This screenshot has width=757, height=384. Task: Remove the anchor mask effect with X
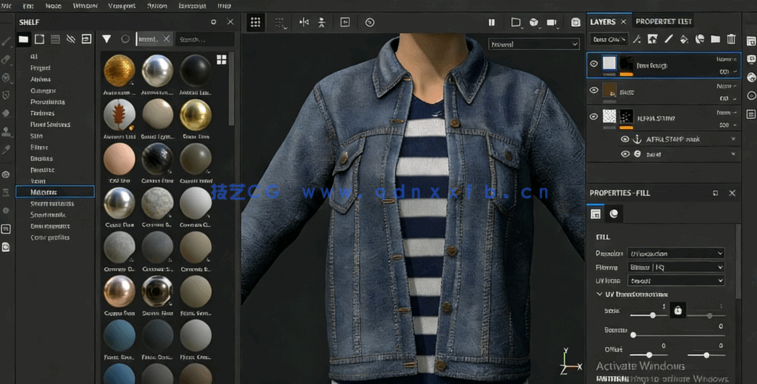pos(733,139)
